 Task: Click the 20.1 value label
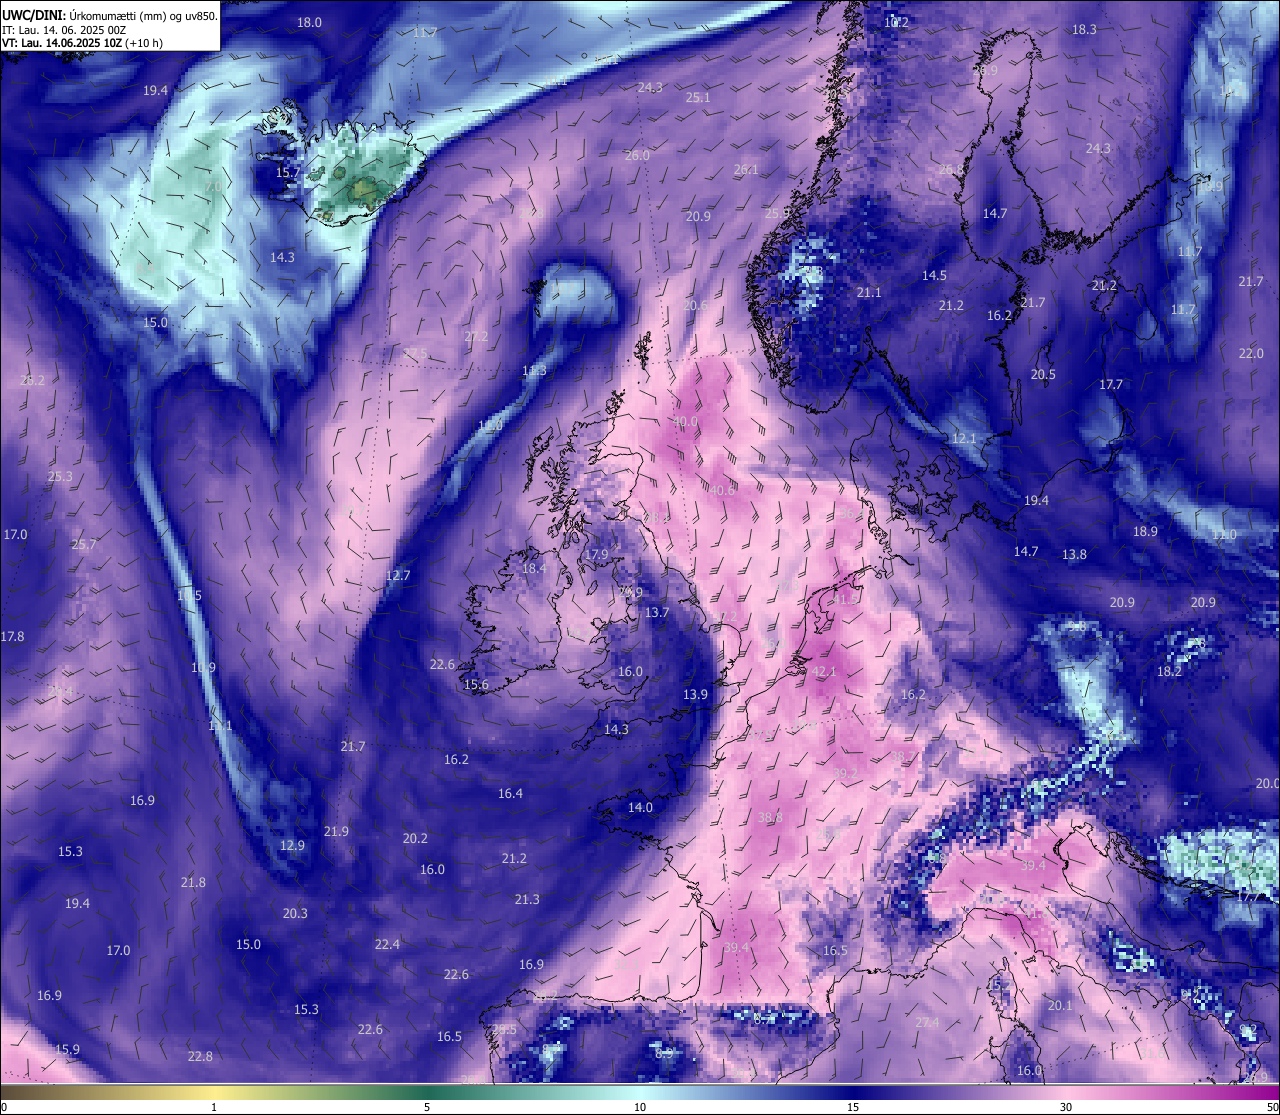(1059, 1005)
